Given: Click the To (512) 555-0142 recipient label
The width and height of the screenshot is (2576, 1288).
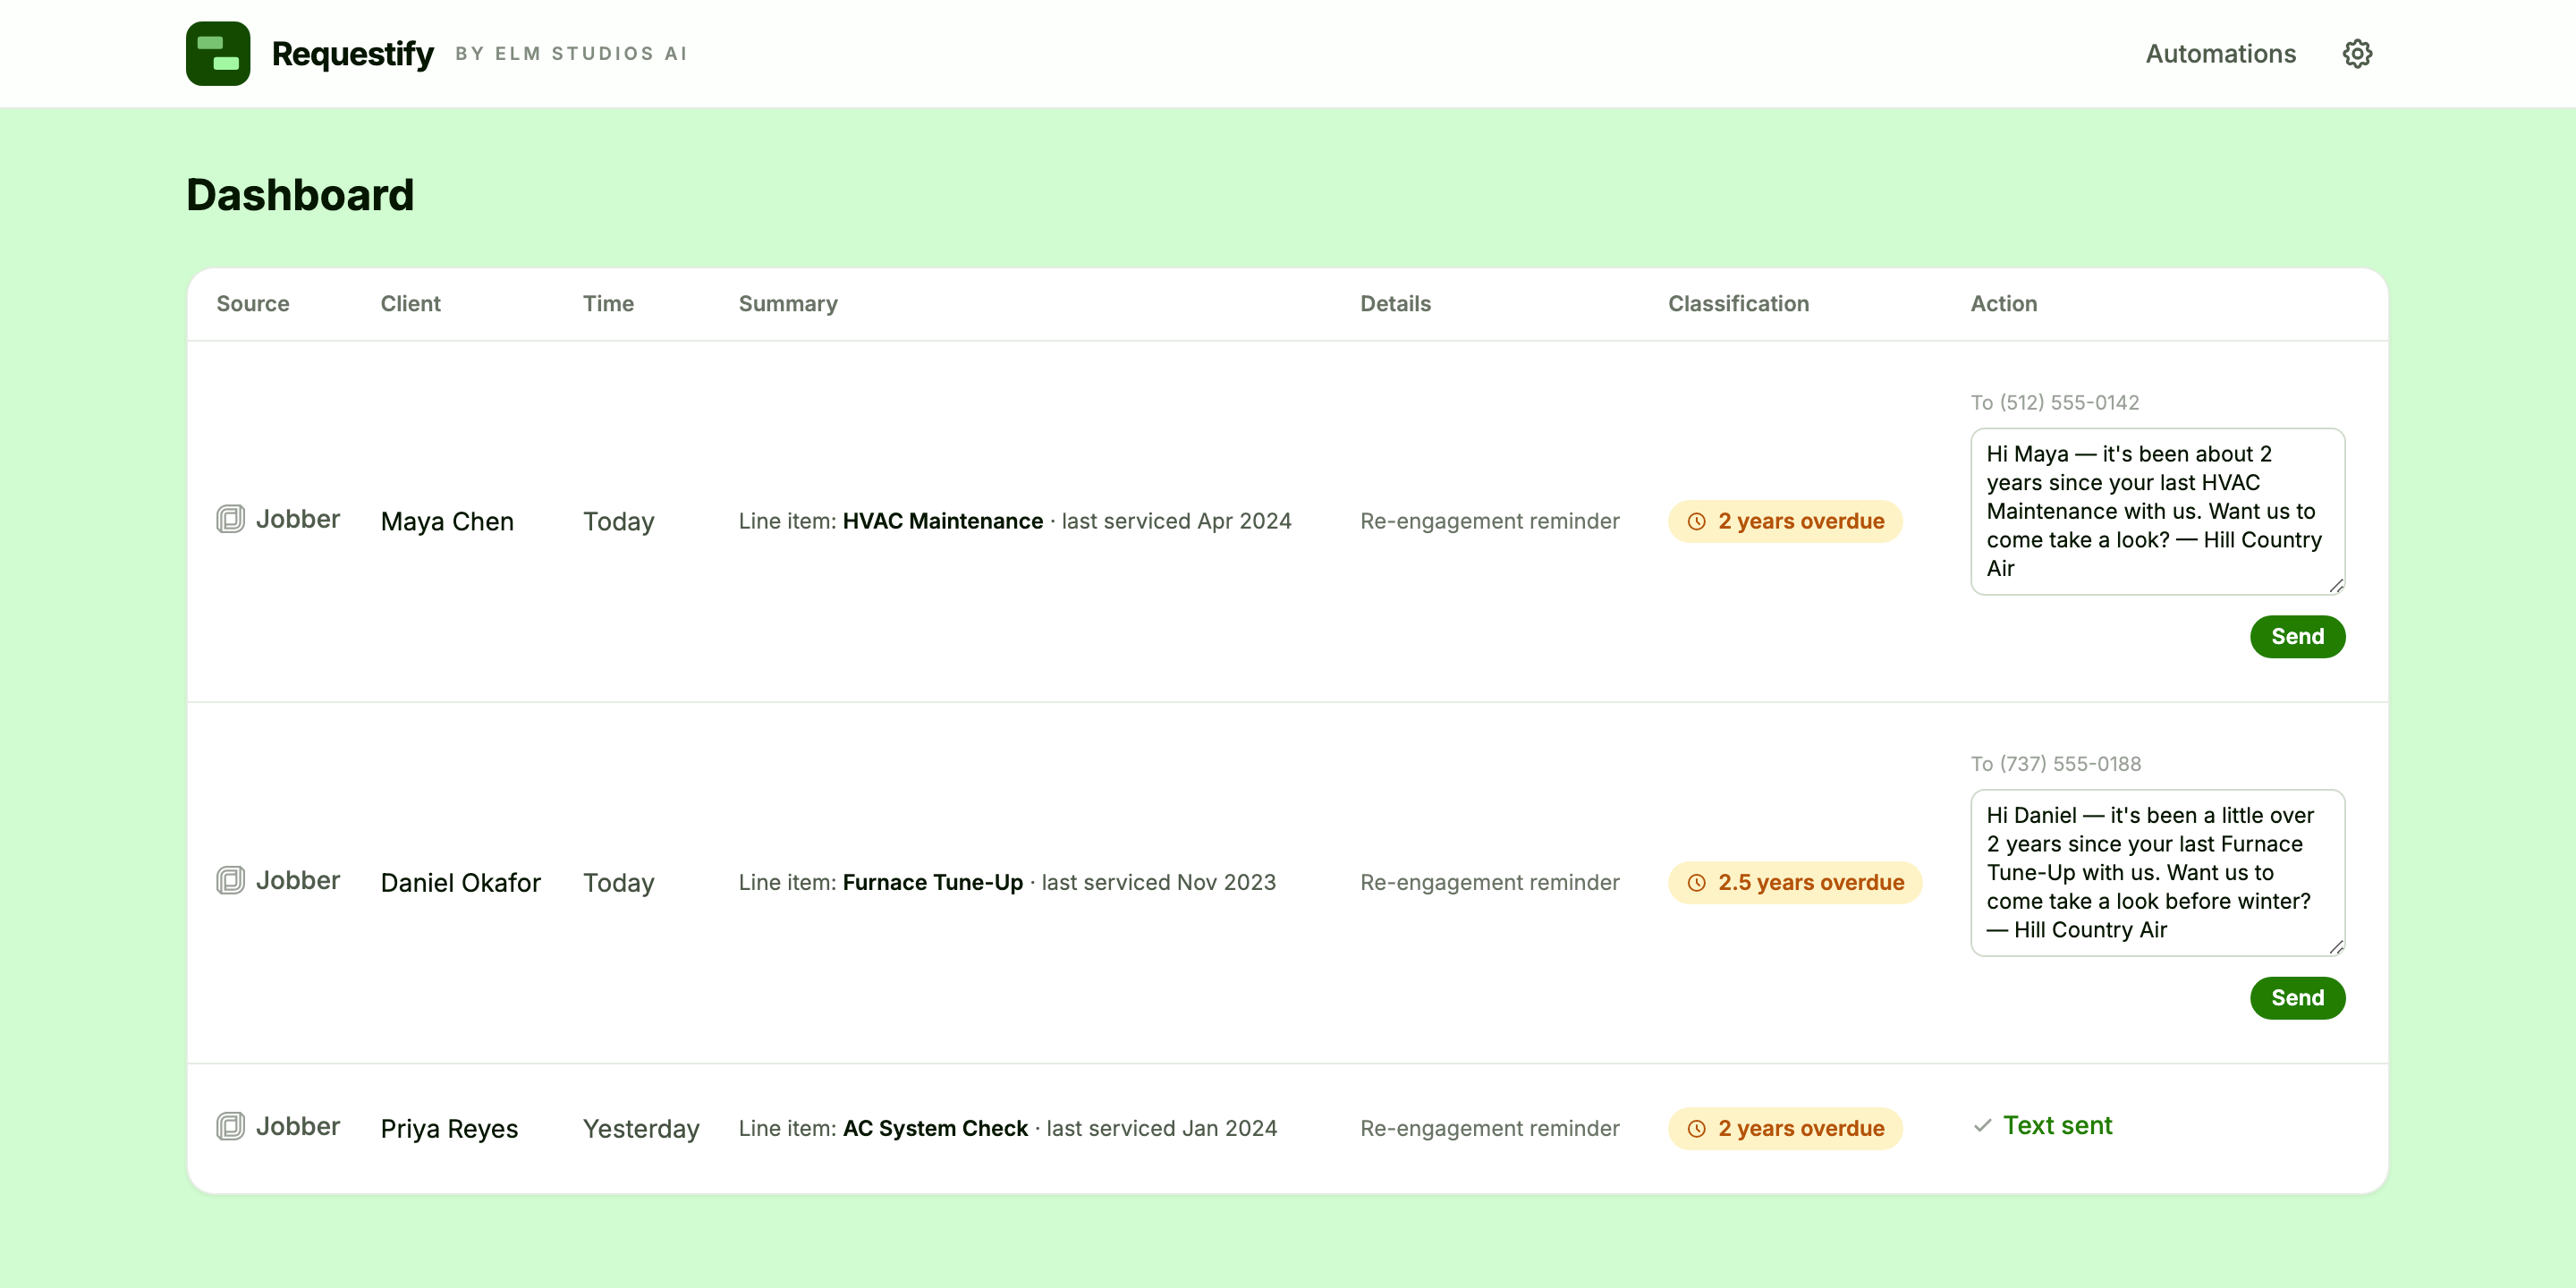Looking at the screenshot, I should pos(2054,402).
